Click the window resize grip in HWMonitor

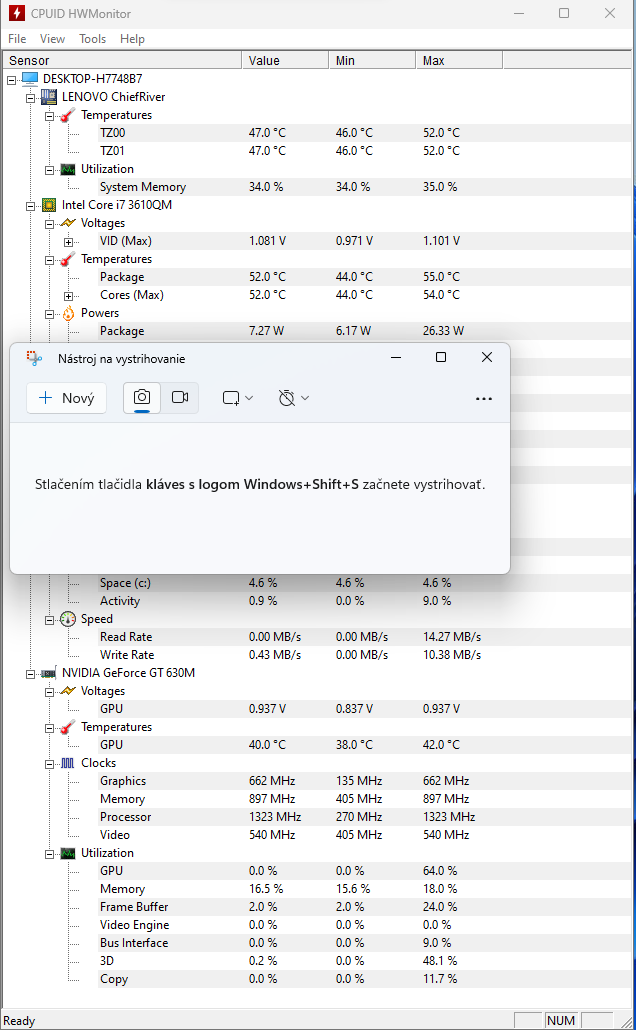point(626,1021)
